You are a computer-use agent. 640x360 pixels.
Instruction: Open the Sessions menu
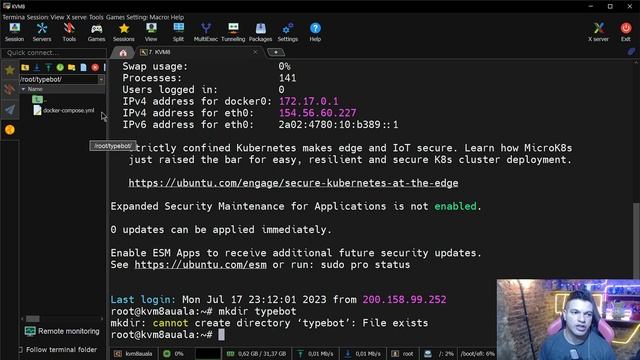[x=38, y=17]
